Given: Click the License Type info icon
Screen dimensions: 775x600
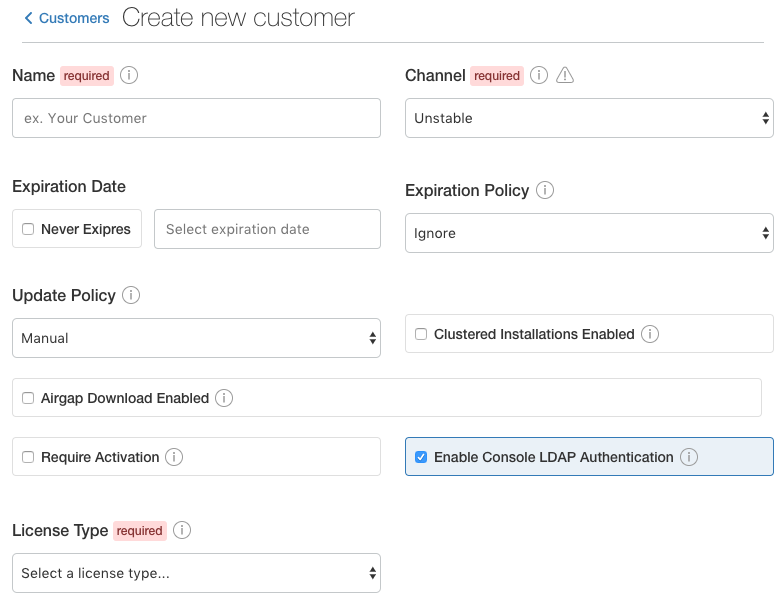Looking at the screenshot, I should pos(182,530).
